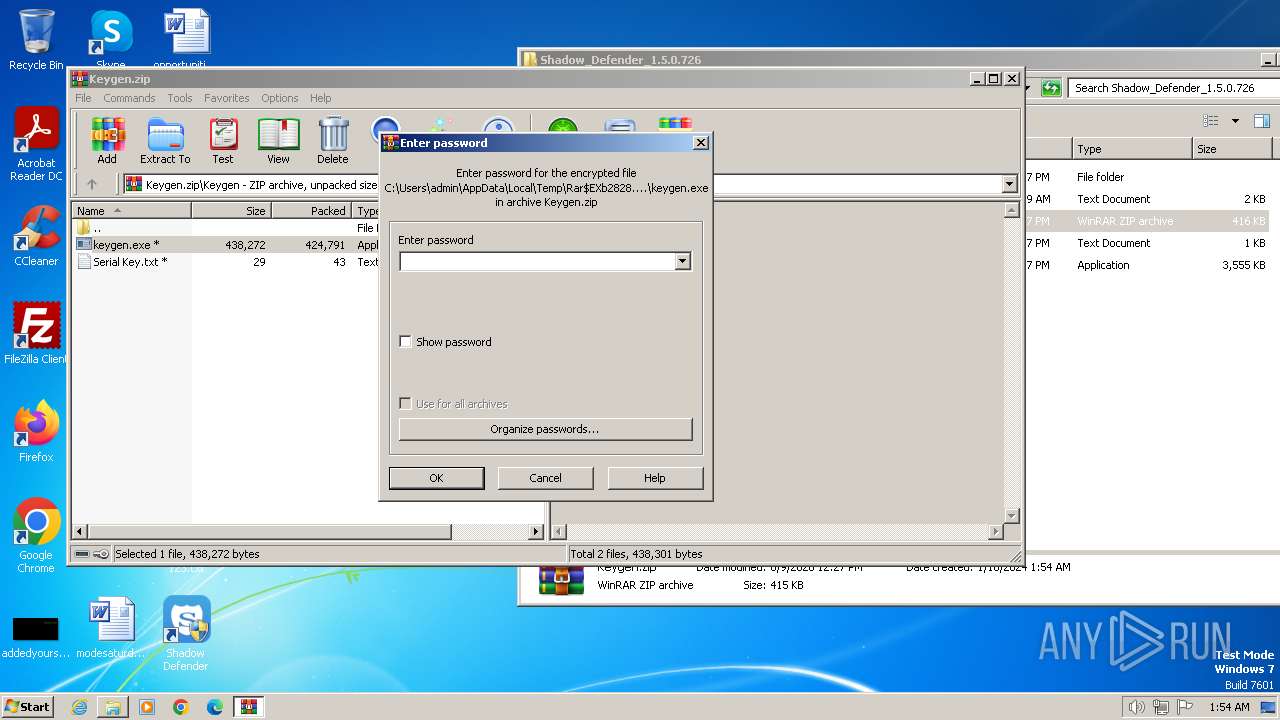
Task: Cancel the password dialog
Action: 545,478
